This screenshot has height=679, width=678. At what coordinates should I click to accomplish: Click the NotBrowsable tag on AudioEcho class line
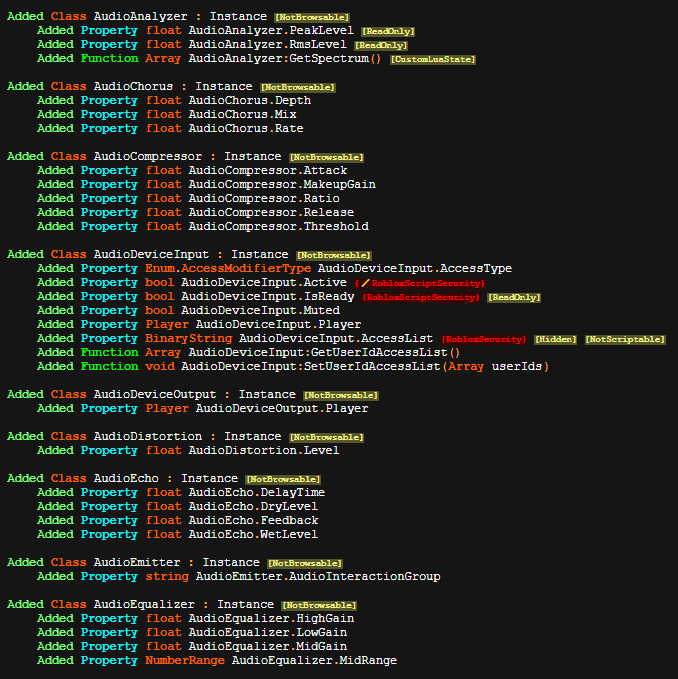283,479
